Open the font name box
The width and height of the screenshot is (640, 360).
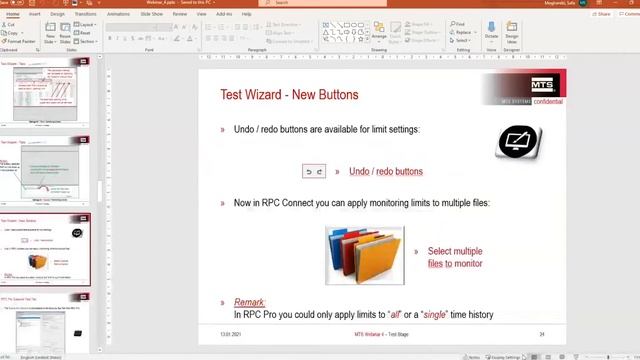pyautogui.click(x=131, y=27)
